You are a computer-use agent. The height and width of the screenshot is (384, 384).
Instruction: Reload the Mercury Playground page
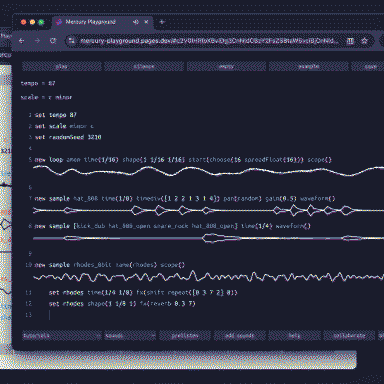pyautogui.click(x=53, y=41)
